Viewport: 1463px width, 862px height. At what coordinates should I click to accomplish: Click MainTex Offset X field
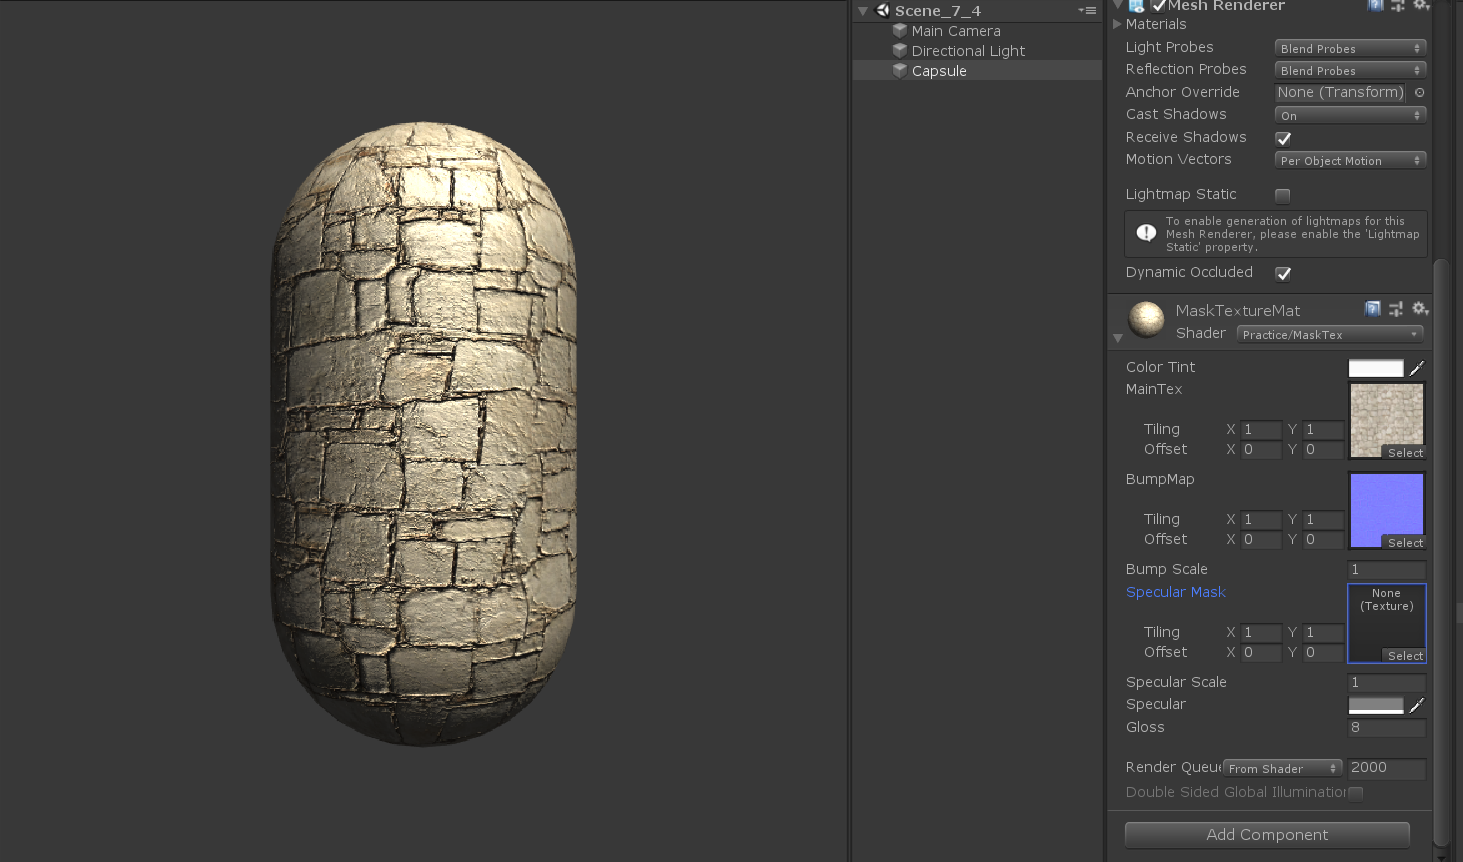[x=1261, y=450]
